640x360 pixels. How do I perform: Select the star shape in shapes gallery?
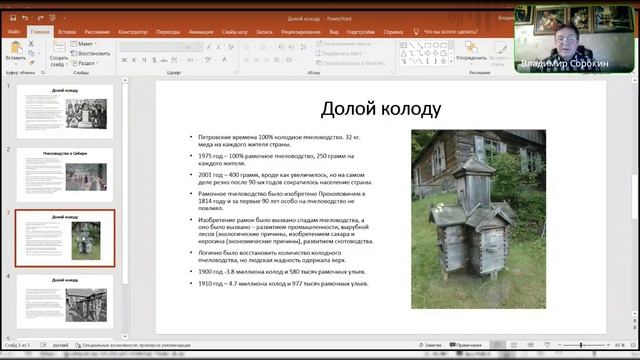click(444, 61)
